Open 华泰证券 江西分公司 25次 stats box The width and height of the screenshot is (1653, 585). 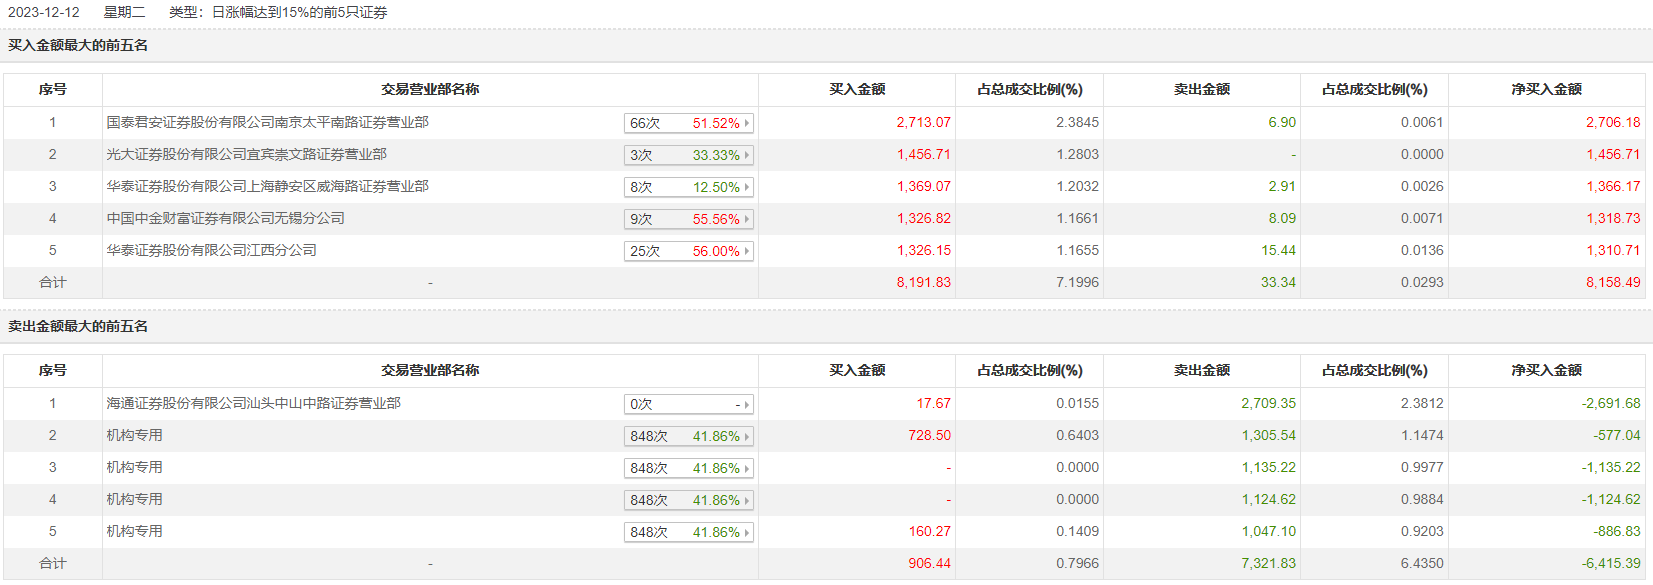(688, 251)
